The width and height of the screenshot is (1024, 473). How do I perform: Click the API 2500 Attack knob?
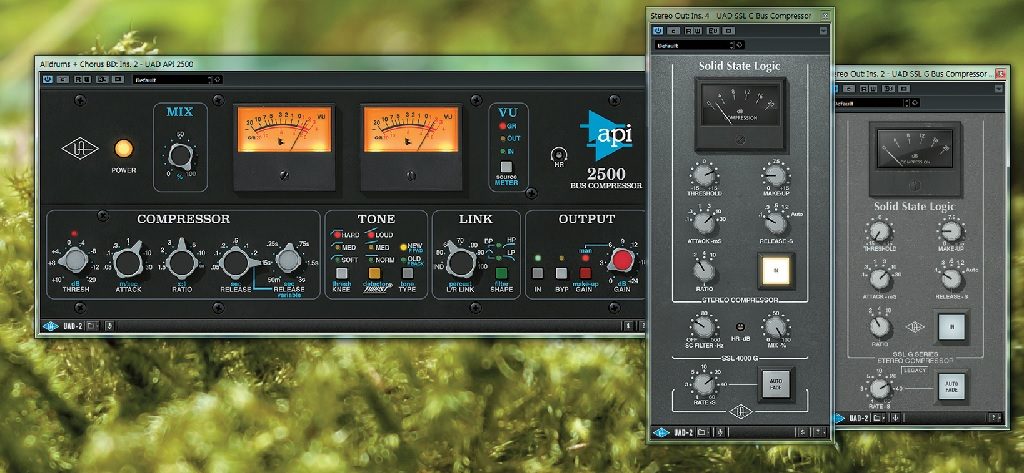[x=129, y=262]
